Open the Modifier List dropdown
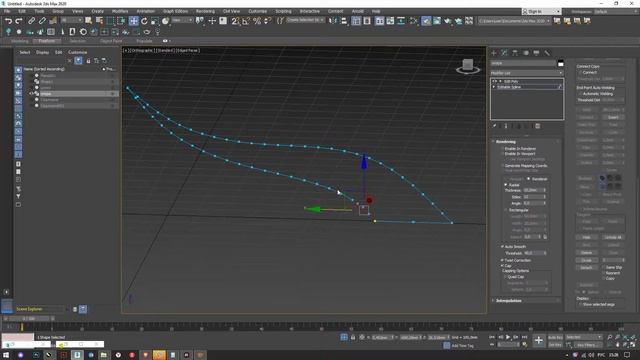 point(527,73)
